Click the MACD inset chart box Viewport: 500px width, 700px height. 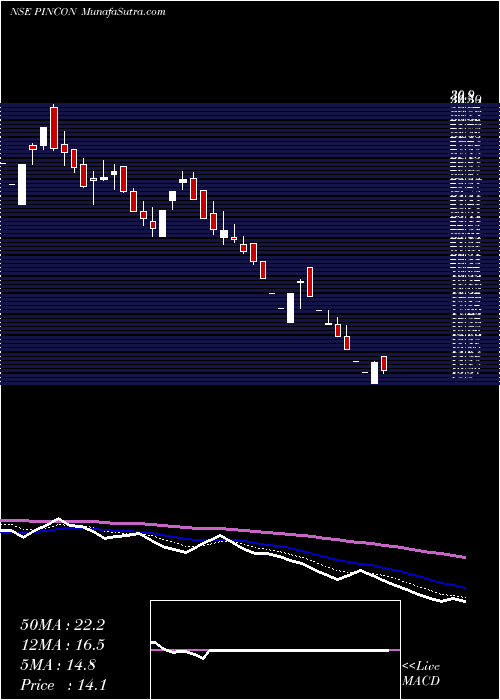tap(275, 650)
